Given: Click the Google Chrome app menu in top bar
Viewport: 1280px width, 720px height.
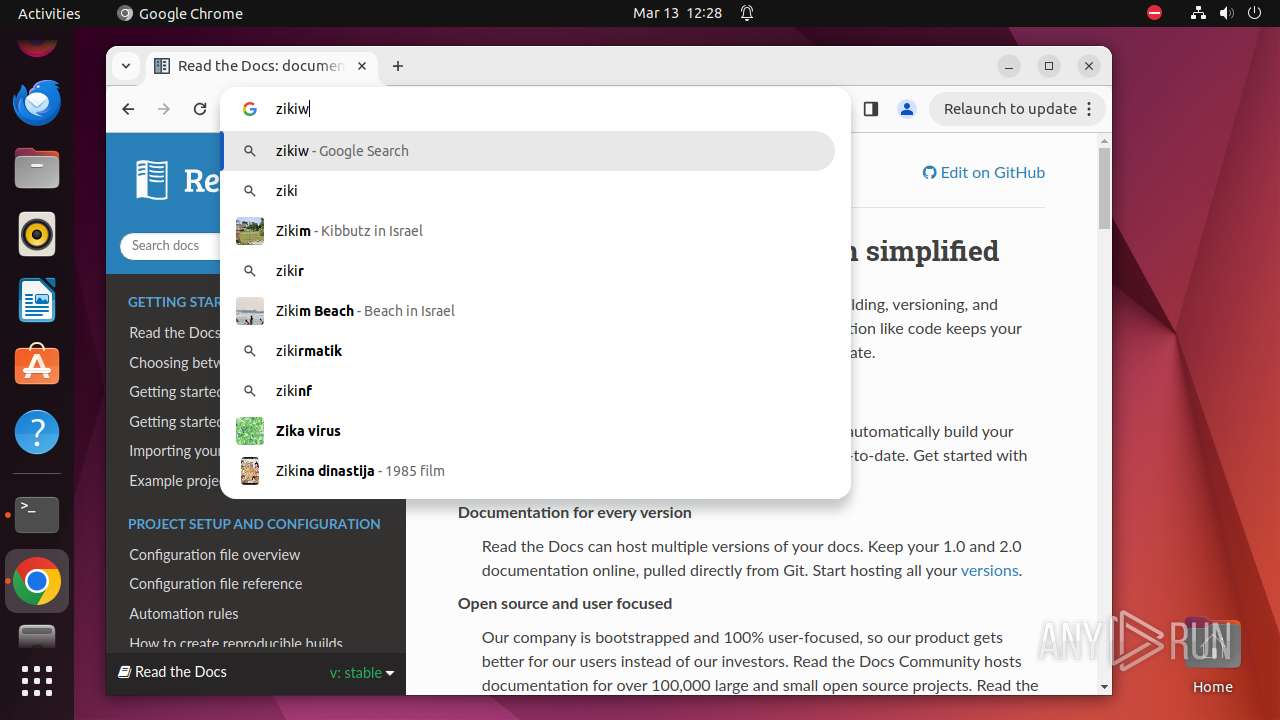Looking at the screenshot, I should (x=180, y=13).
